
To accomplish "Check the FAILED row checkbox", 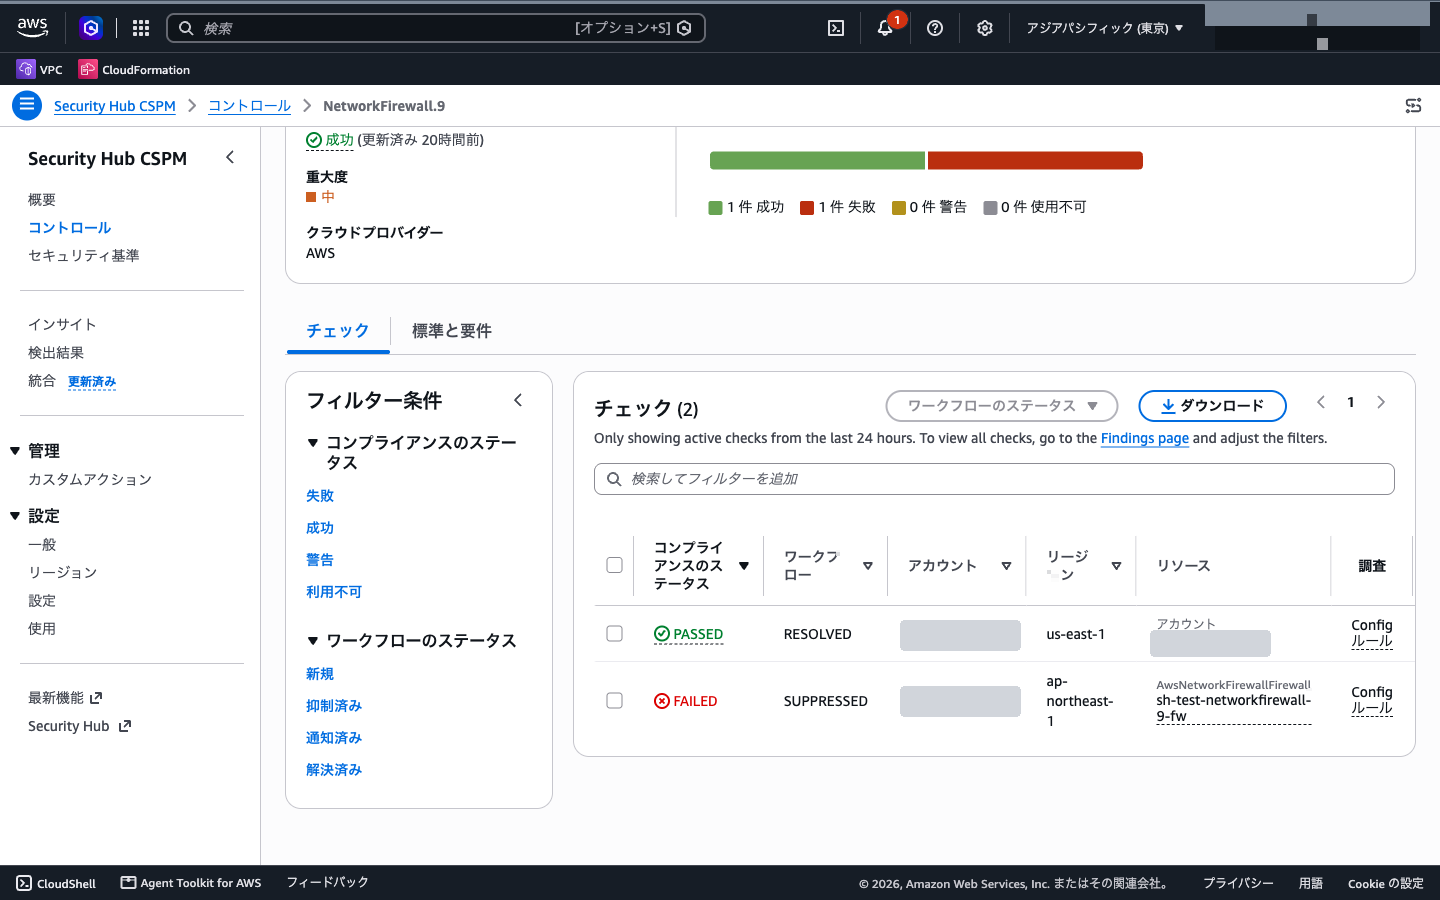I will [615, 700].
